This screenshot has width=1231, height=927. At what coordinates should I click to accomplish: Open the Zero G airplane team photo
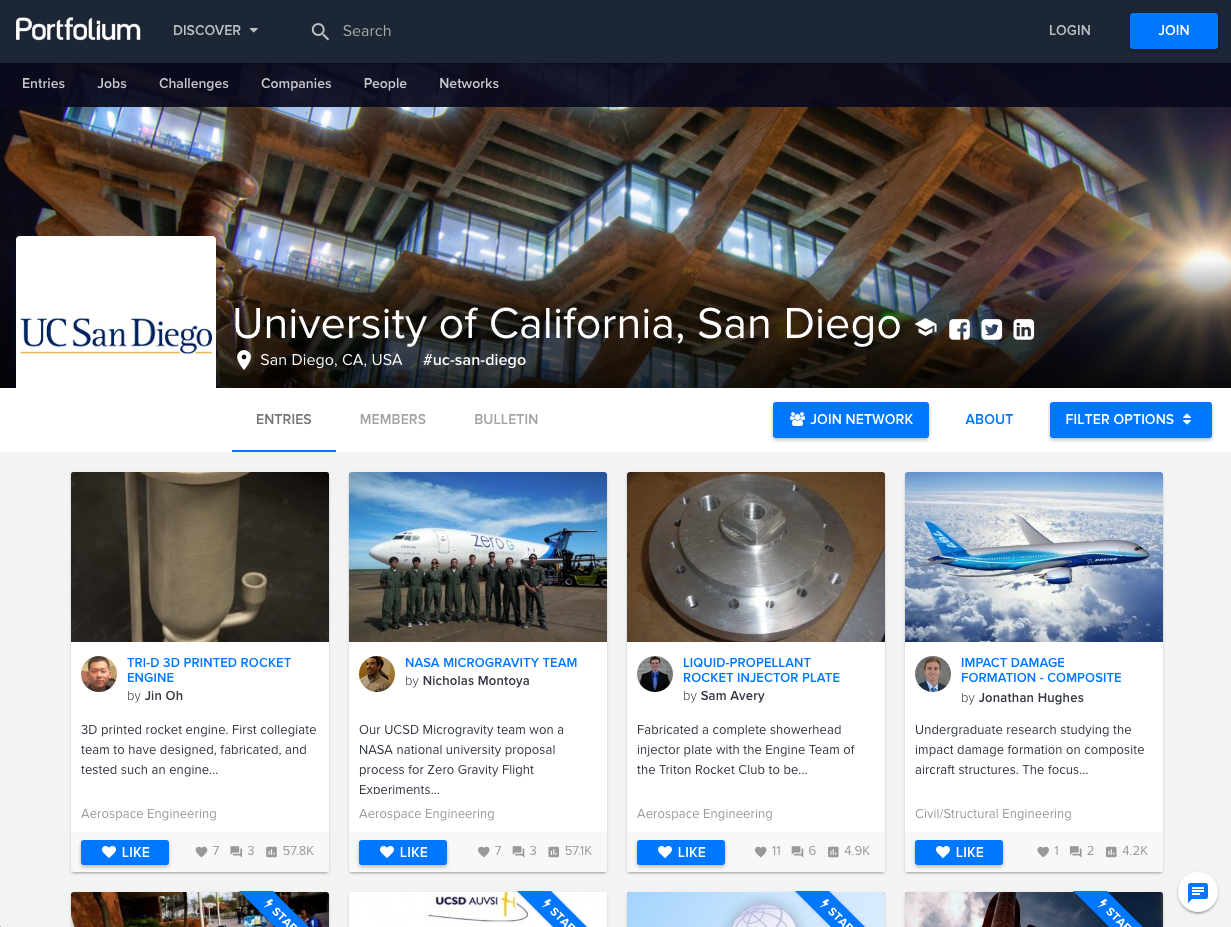[x=478, y=557]
